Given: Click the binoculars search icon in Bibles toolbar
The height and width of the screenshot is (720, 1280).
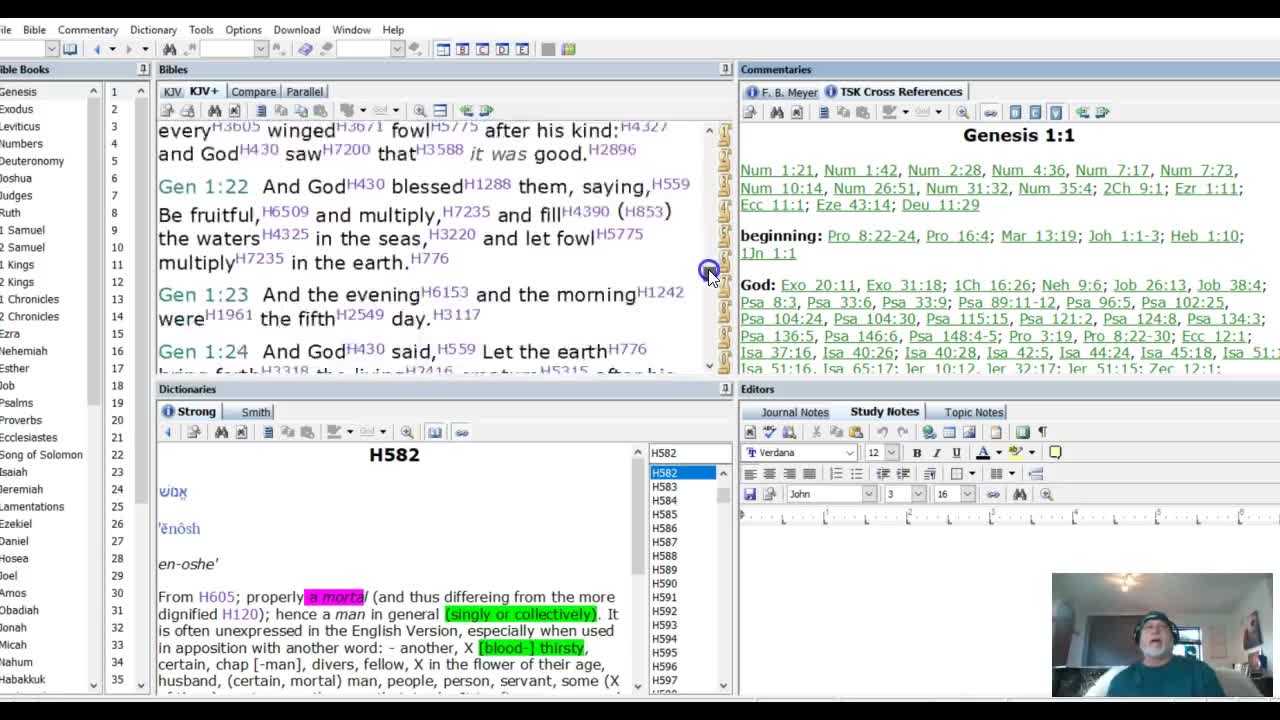Looking at the screenshot, I should pyautogui.click(x=214, y=111).
